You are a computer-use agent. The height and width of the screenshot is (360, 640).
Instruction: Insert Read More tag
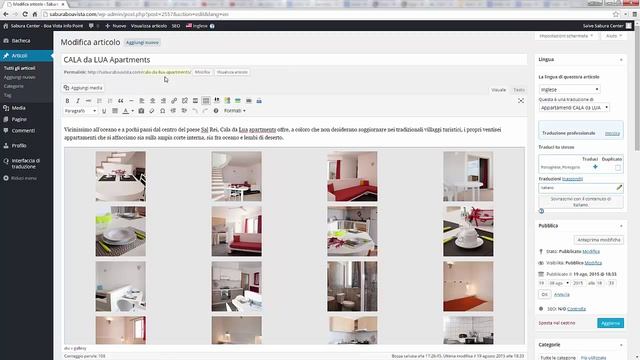[195, 101]
